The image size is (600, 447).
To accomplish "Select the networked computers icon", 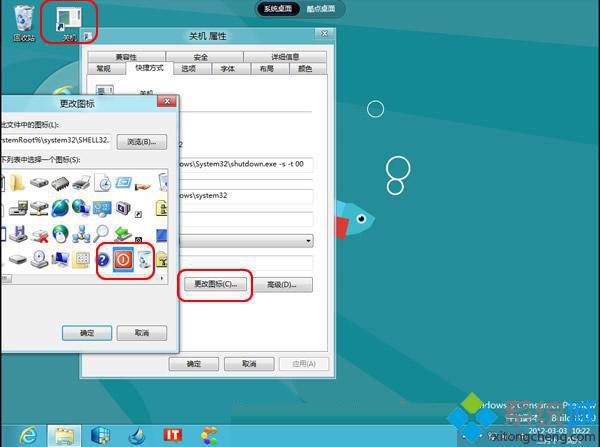I will (81, 234).
